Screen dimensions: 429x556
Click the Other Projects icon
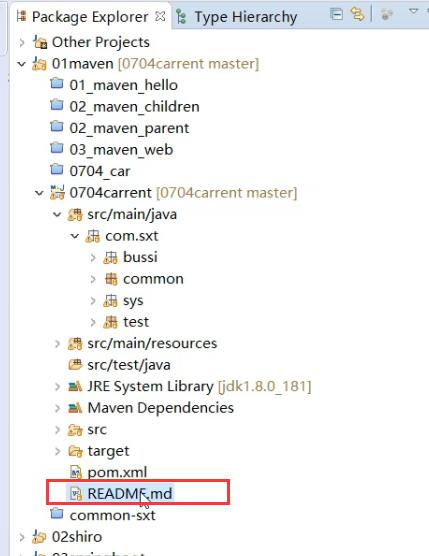[40, 42]
